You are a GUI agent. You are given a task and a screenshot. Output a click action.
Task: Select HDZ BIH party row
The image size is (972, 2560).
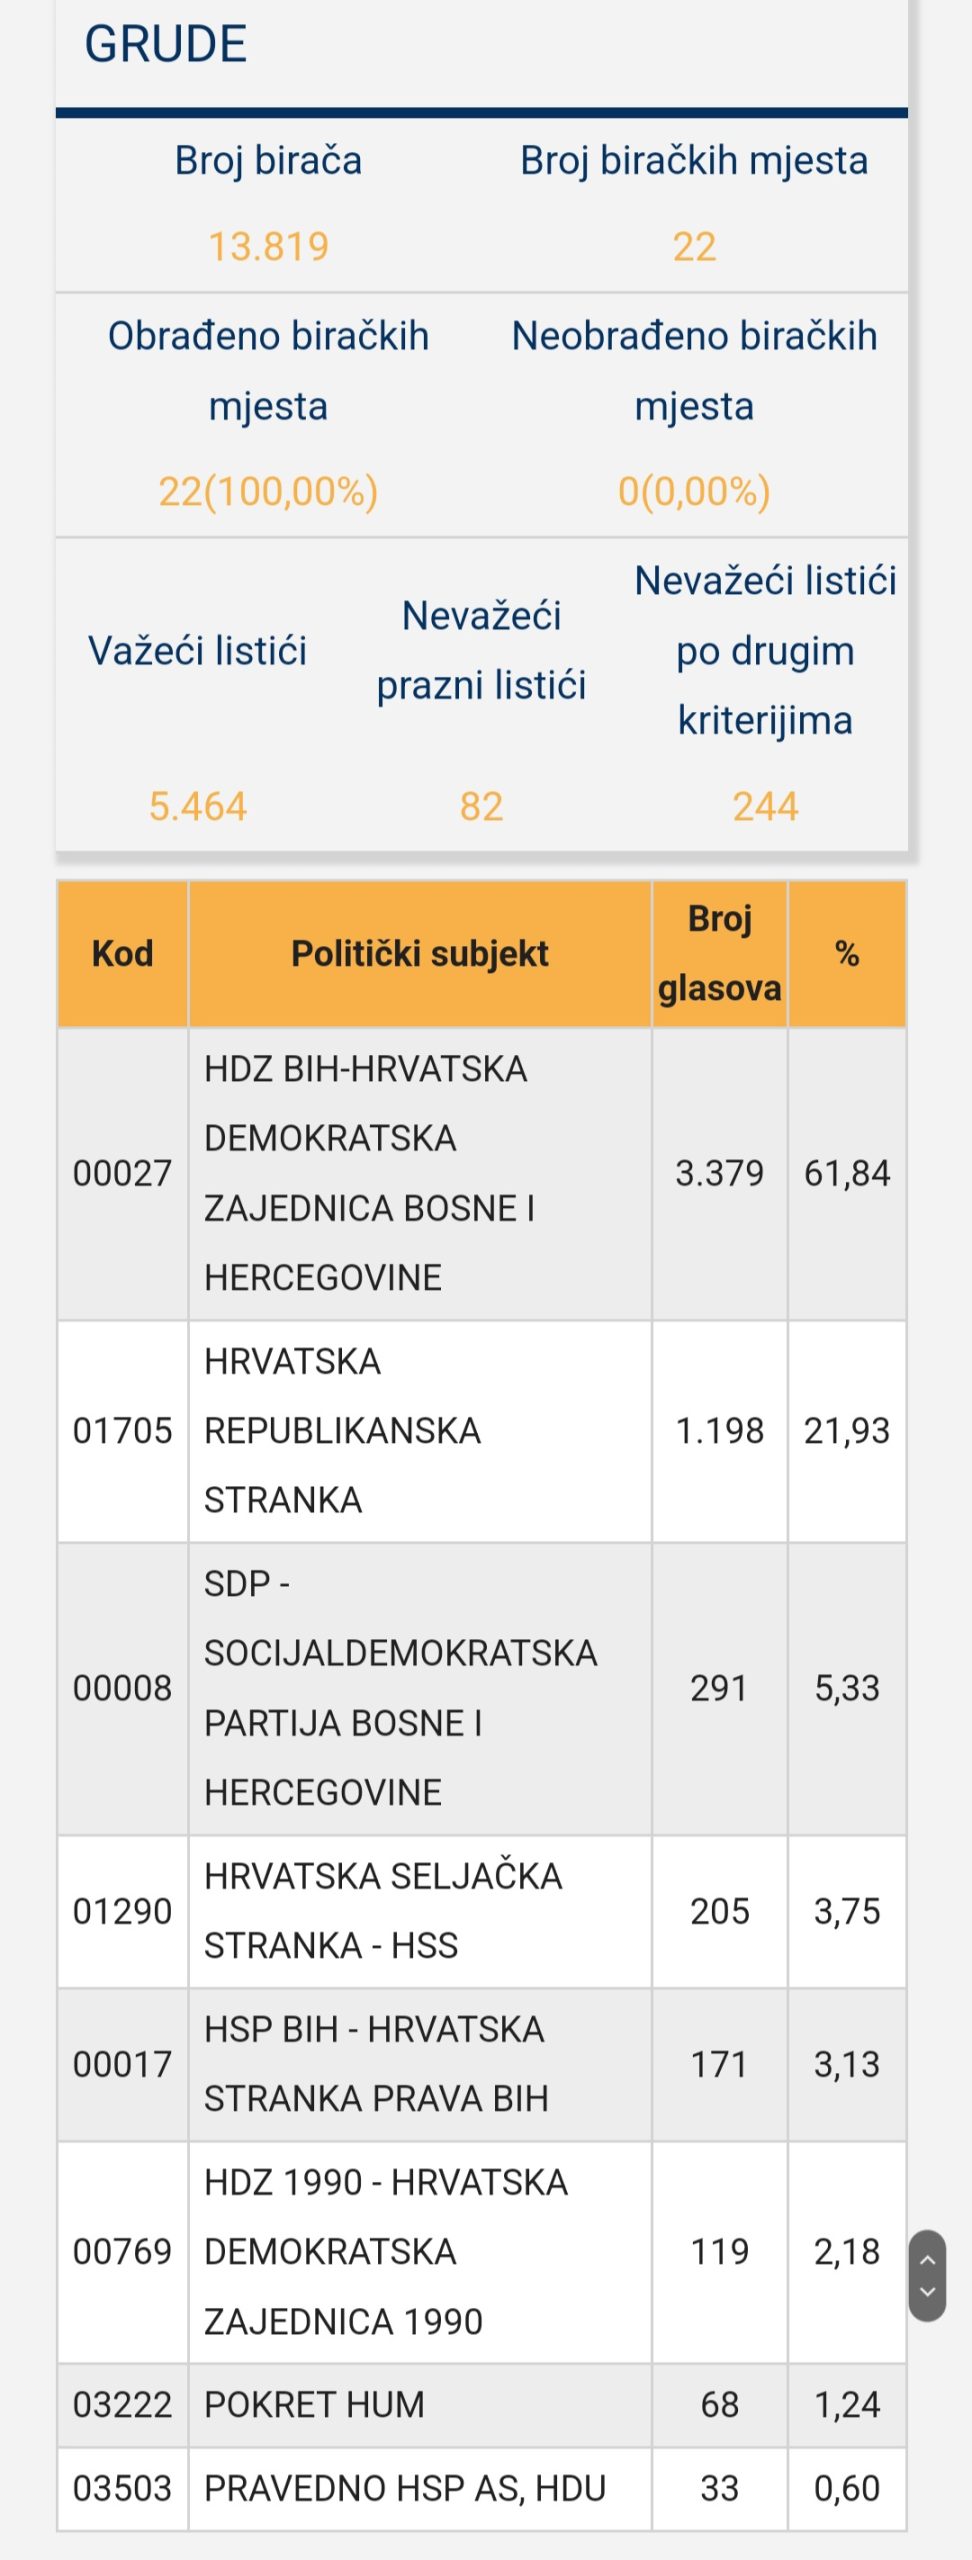482,1174
